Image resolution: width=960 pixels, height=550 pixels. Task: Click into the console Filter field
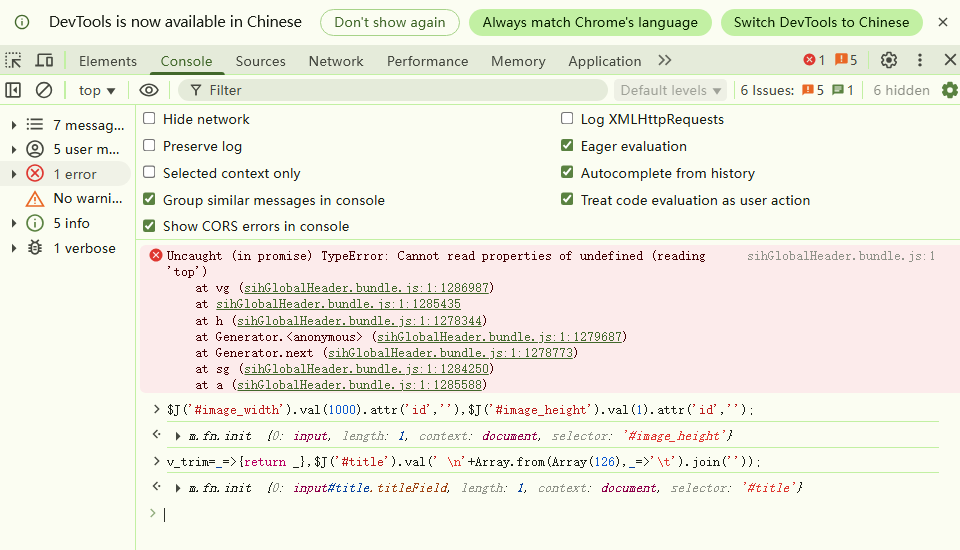(x=400, y=90)
